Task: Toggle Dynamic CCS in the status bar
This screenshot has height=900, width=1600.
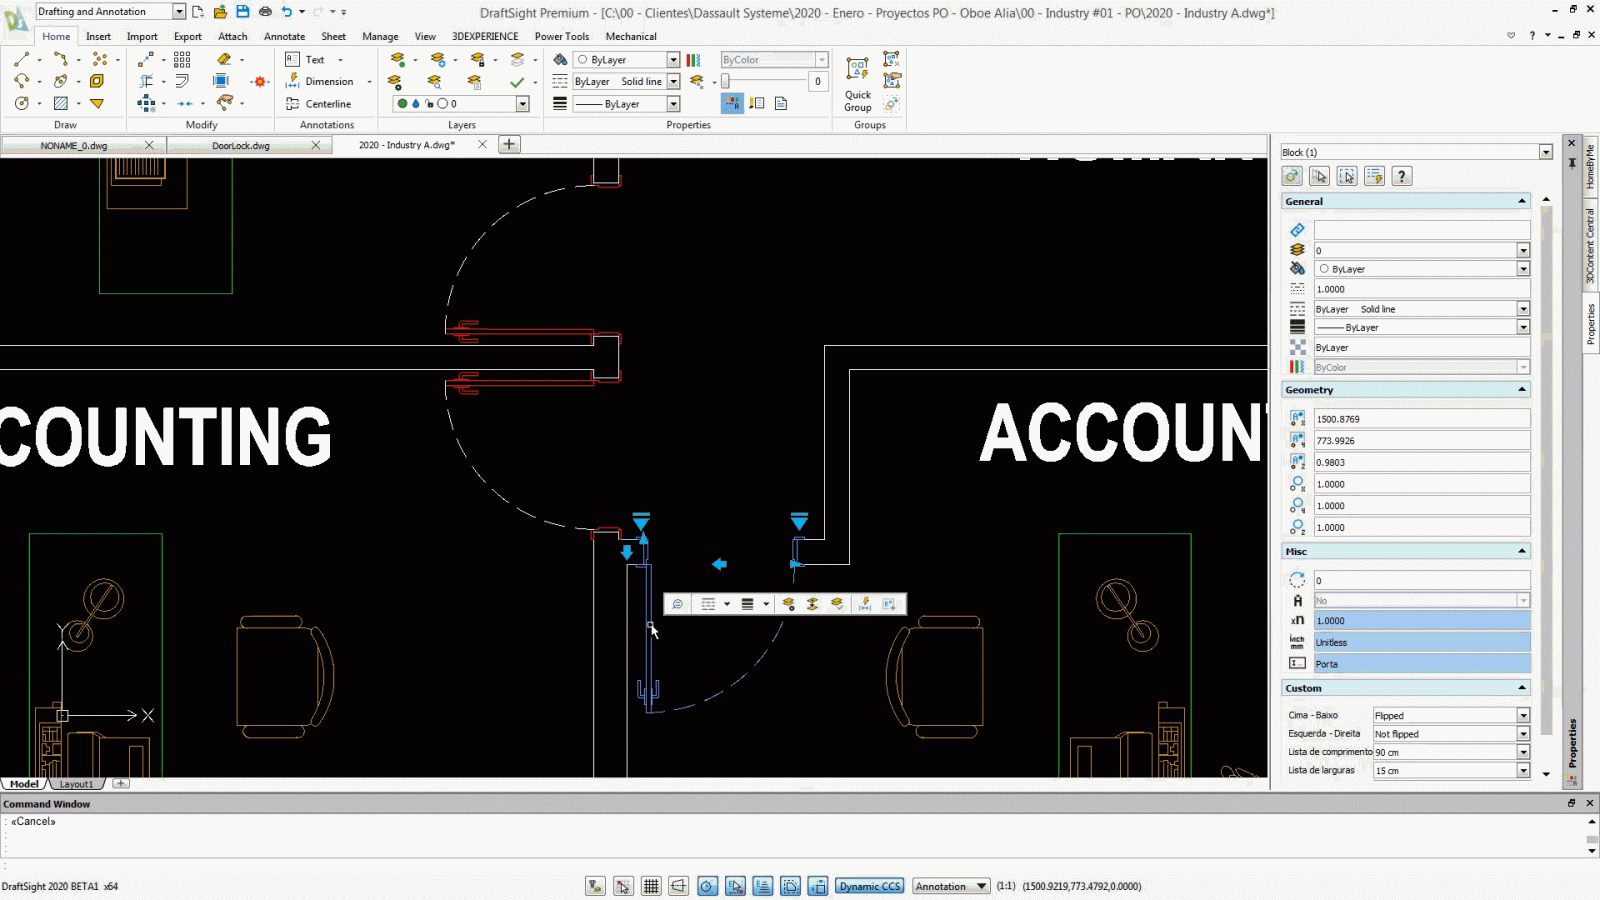Action: (x=869, y=886)
